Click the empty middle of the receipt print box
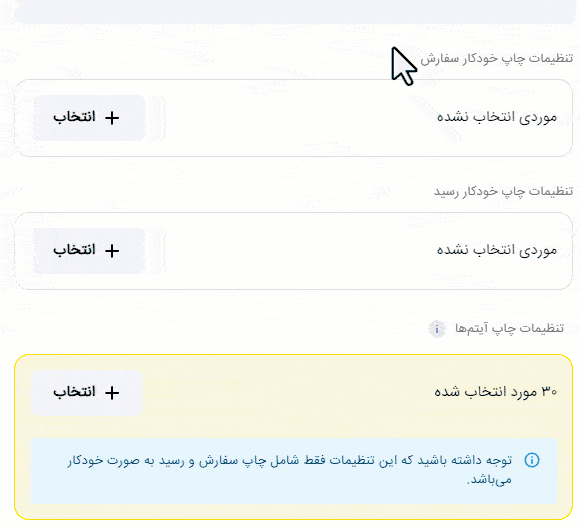This screenshot has width=580, height=528. click(290, 251)
